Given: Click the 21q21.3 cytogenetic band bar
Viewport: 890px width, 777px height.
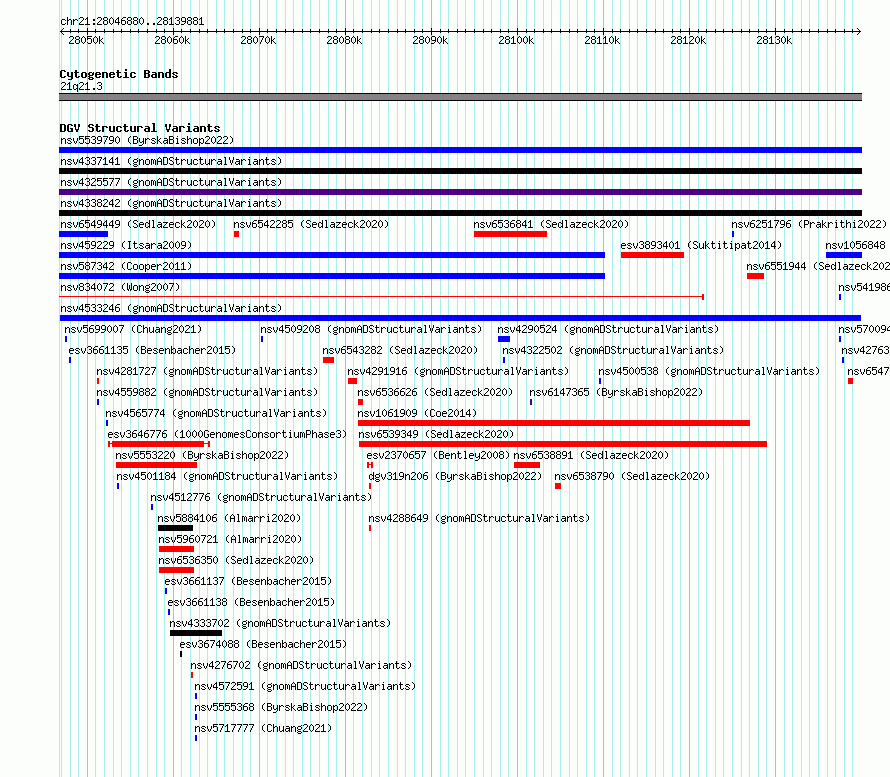Looking at the screenshot, I should [460, 97].
